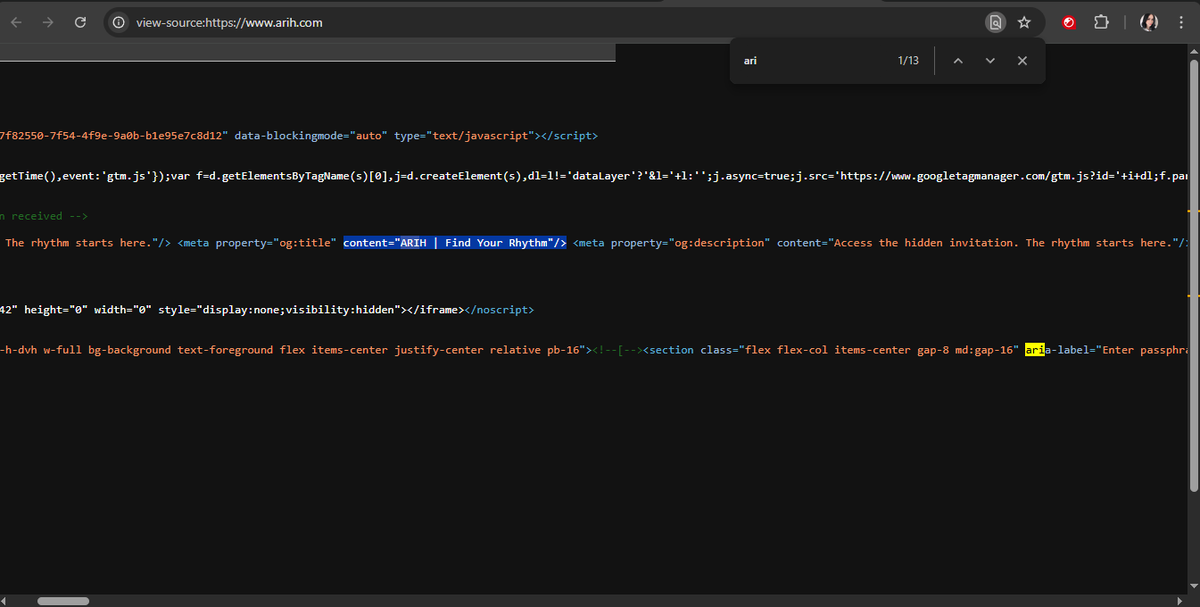1200x607 pixels.
Task: Click the 'Enter passphra' label text
Action: click(1146, 350)
